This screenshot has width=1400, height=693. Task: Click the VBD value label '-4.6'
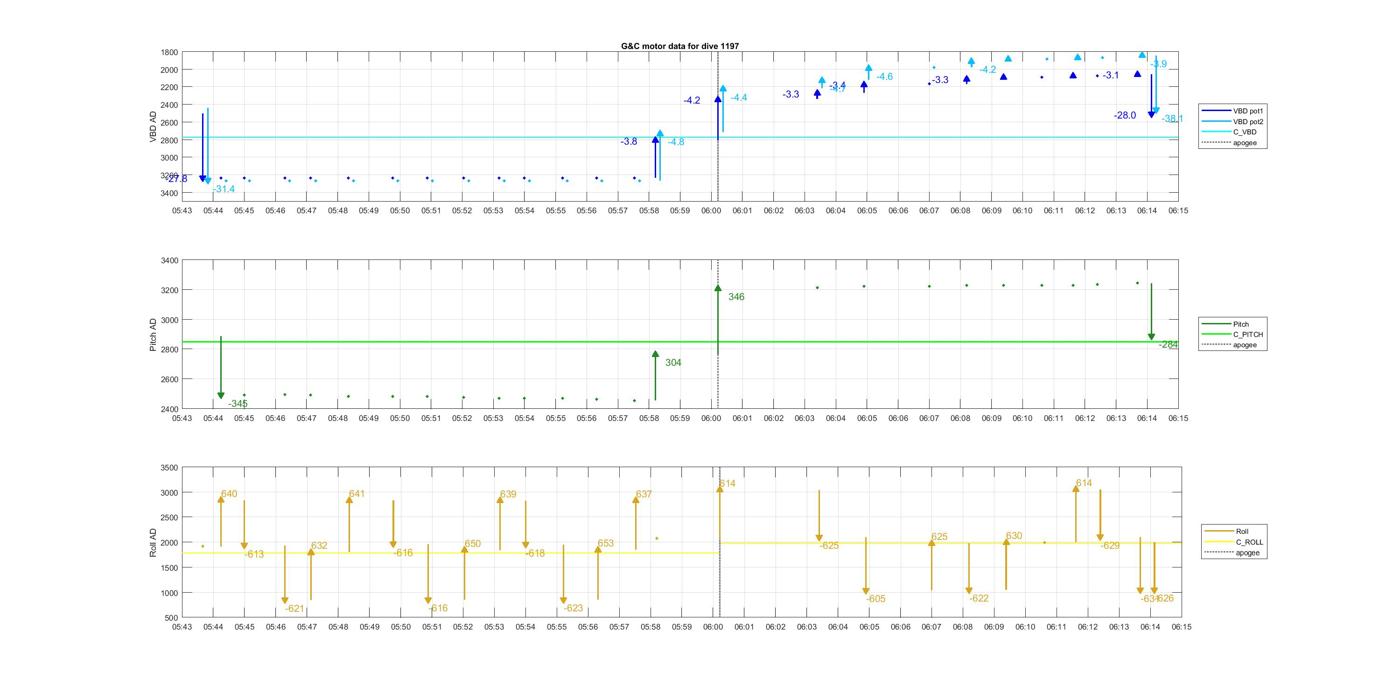point(885,77)
